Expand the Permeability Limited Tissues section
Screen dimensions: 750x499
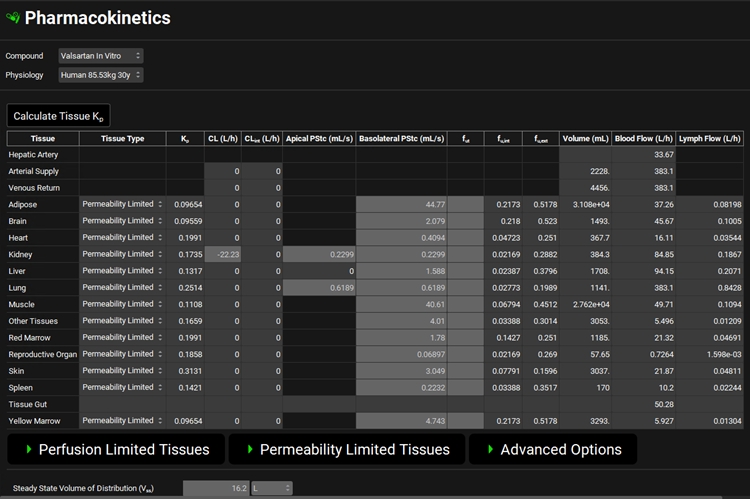click(346, 449)
